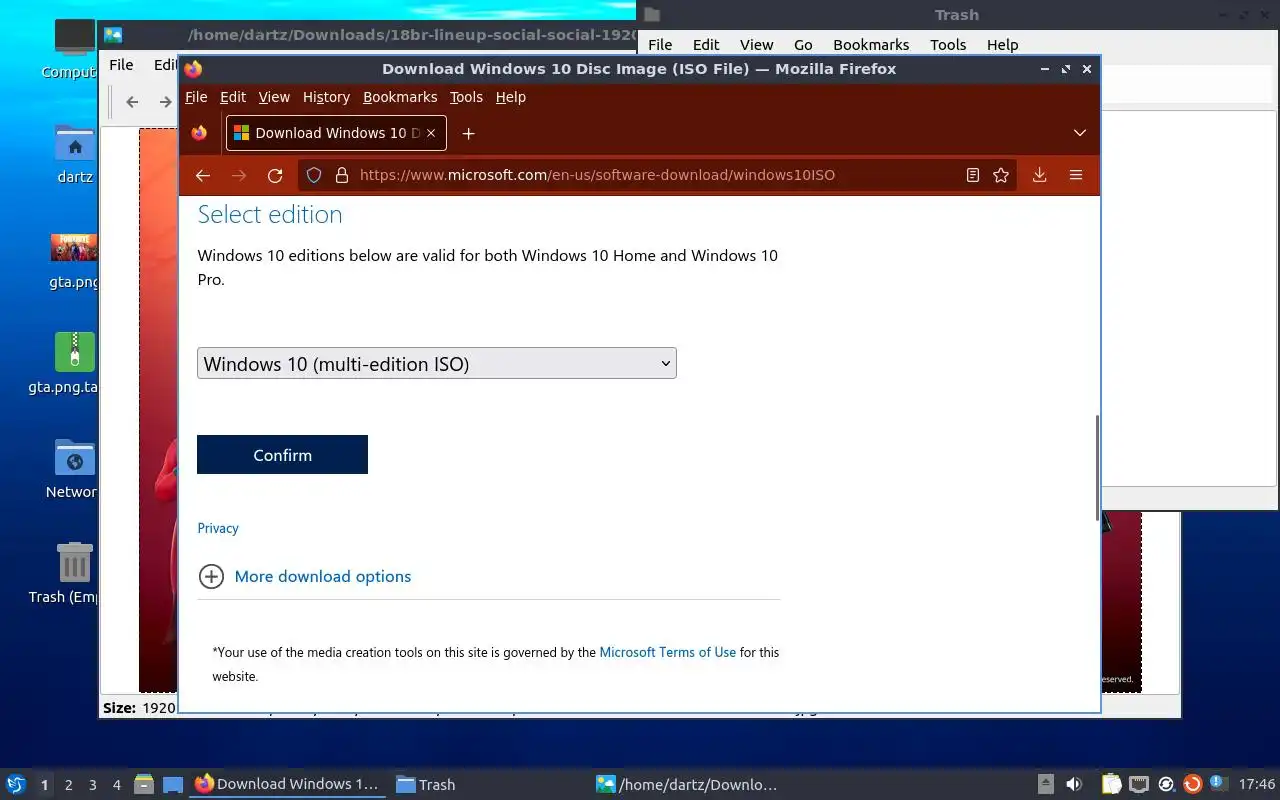Open Firefox View pinned icon

click(x=199, y=132)
